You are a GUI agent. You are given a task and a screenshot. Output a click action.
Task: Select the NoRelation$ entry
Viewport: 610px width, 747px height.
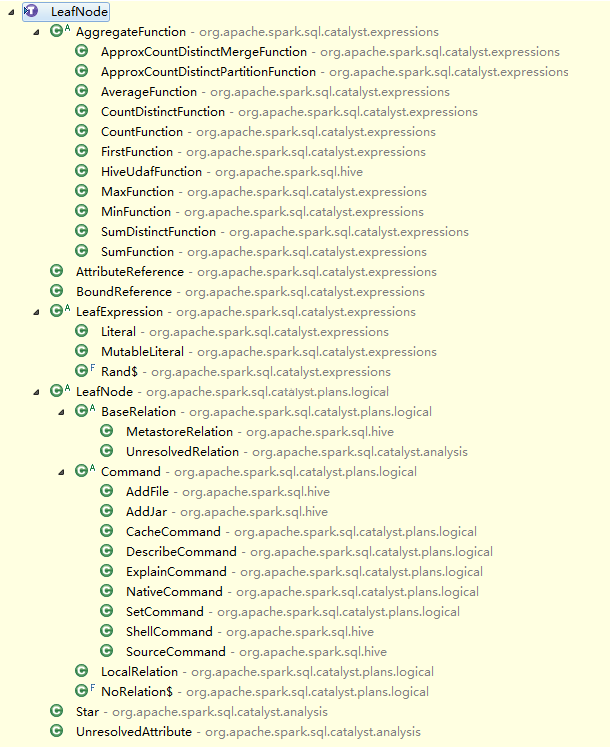(x=265, y=692)
